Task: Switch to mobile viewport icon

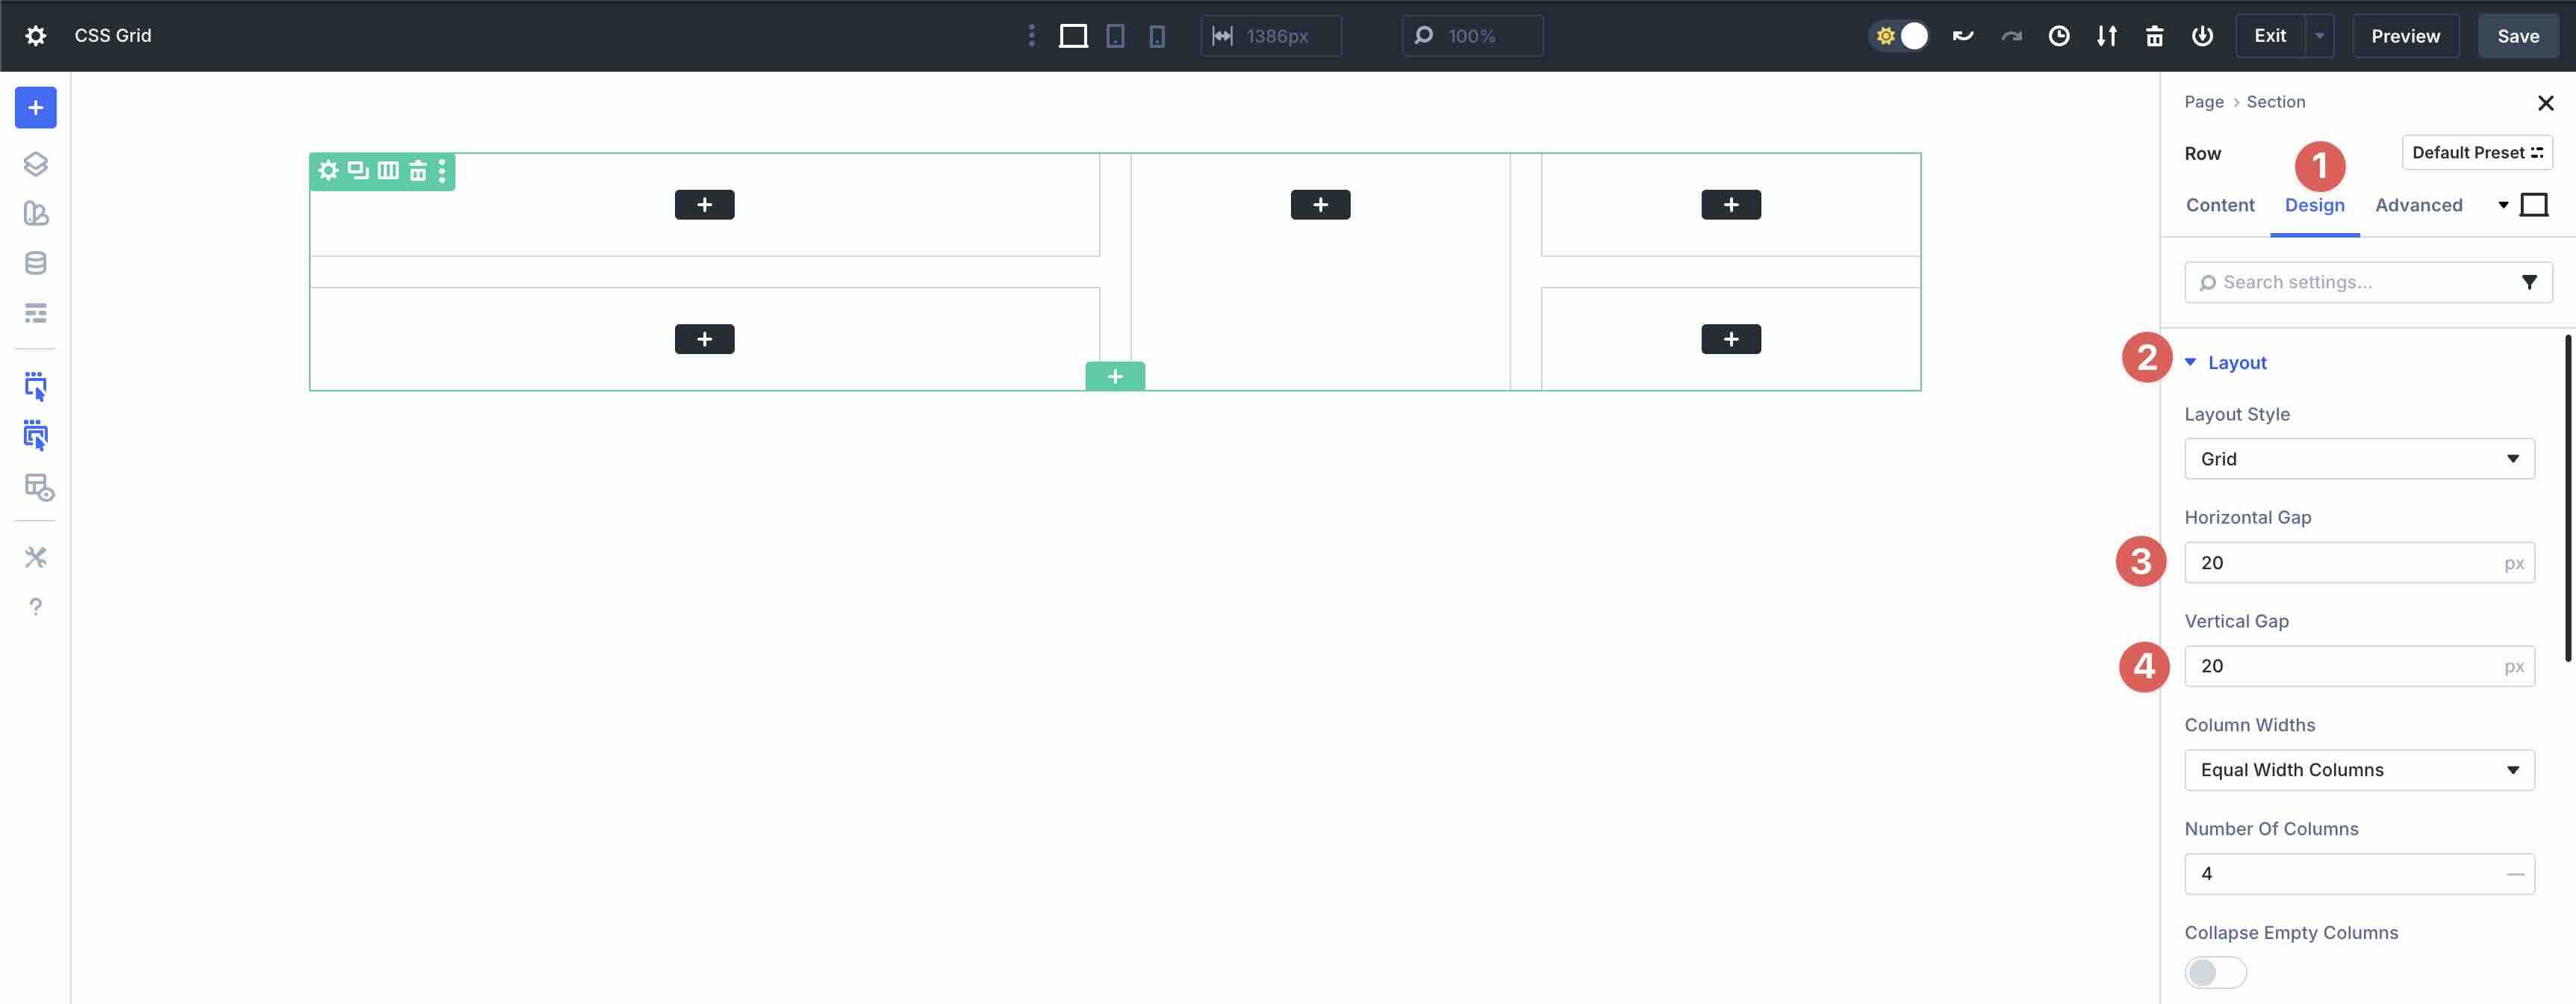Action: pyautogui.click(x=1157, y=35)
